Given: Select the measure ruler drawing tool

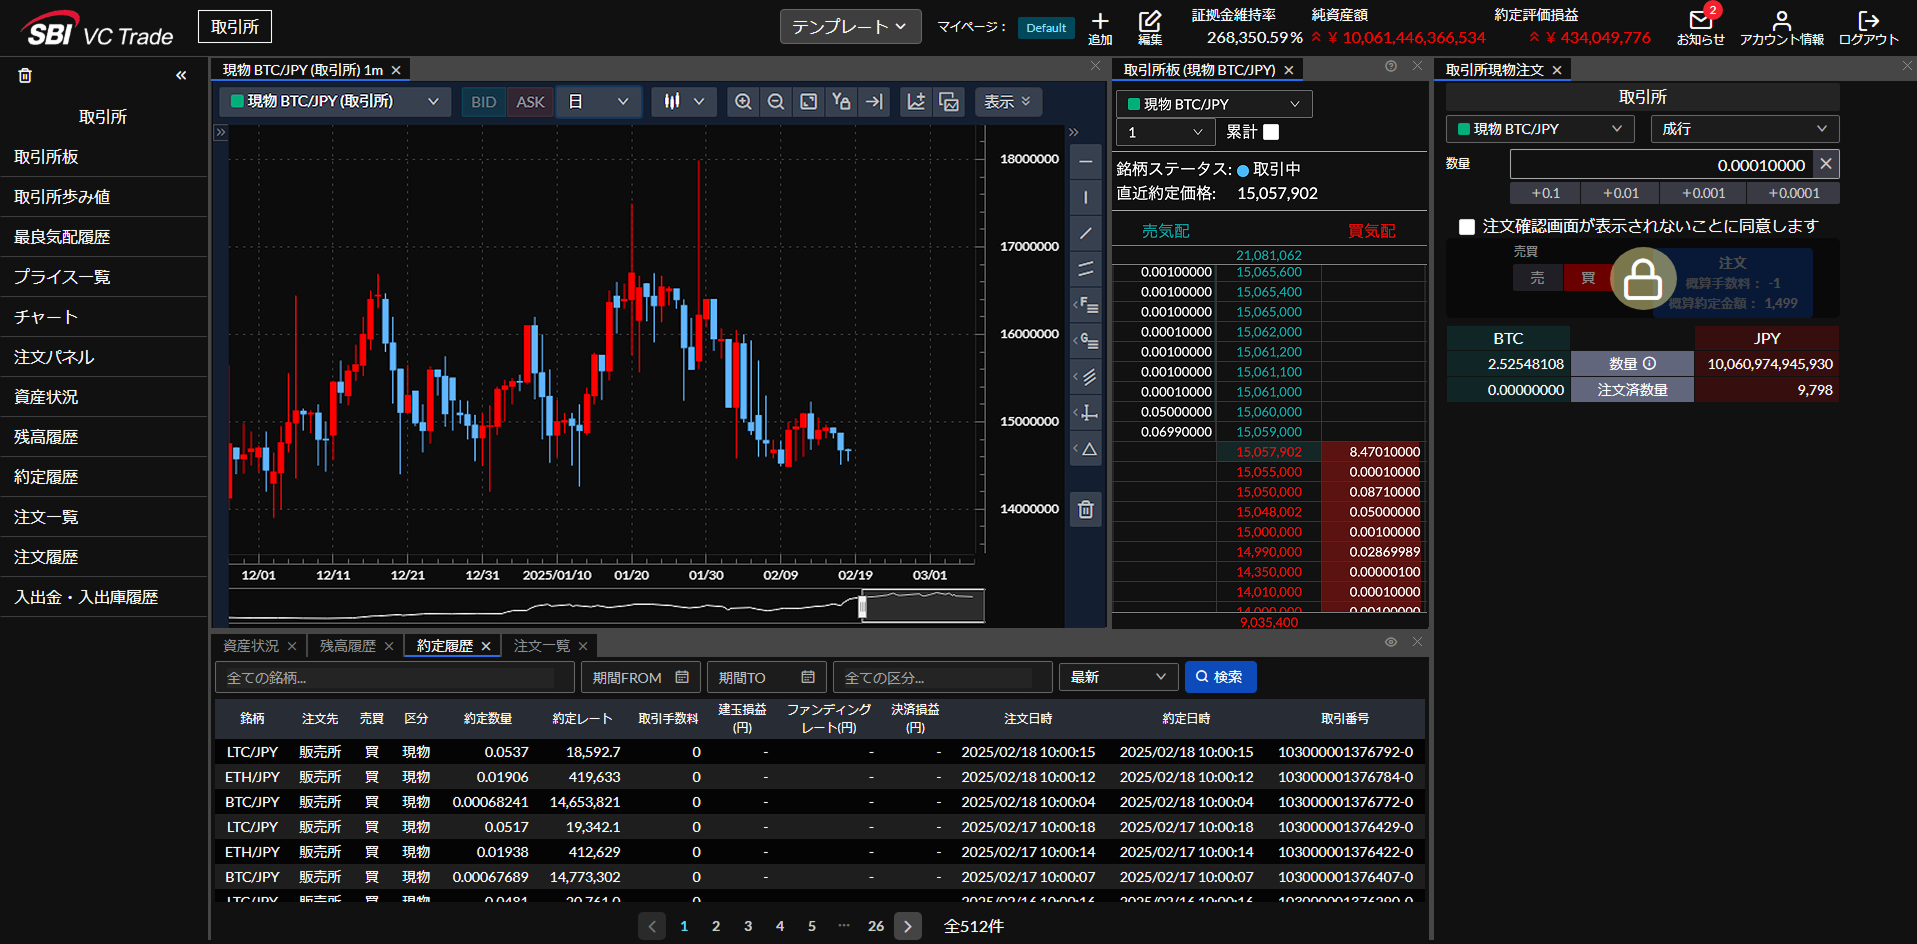Looking at the screenshot, I should point(1086,413).
